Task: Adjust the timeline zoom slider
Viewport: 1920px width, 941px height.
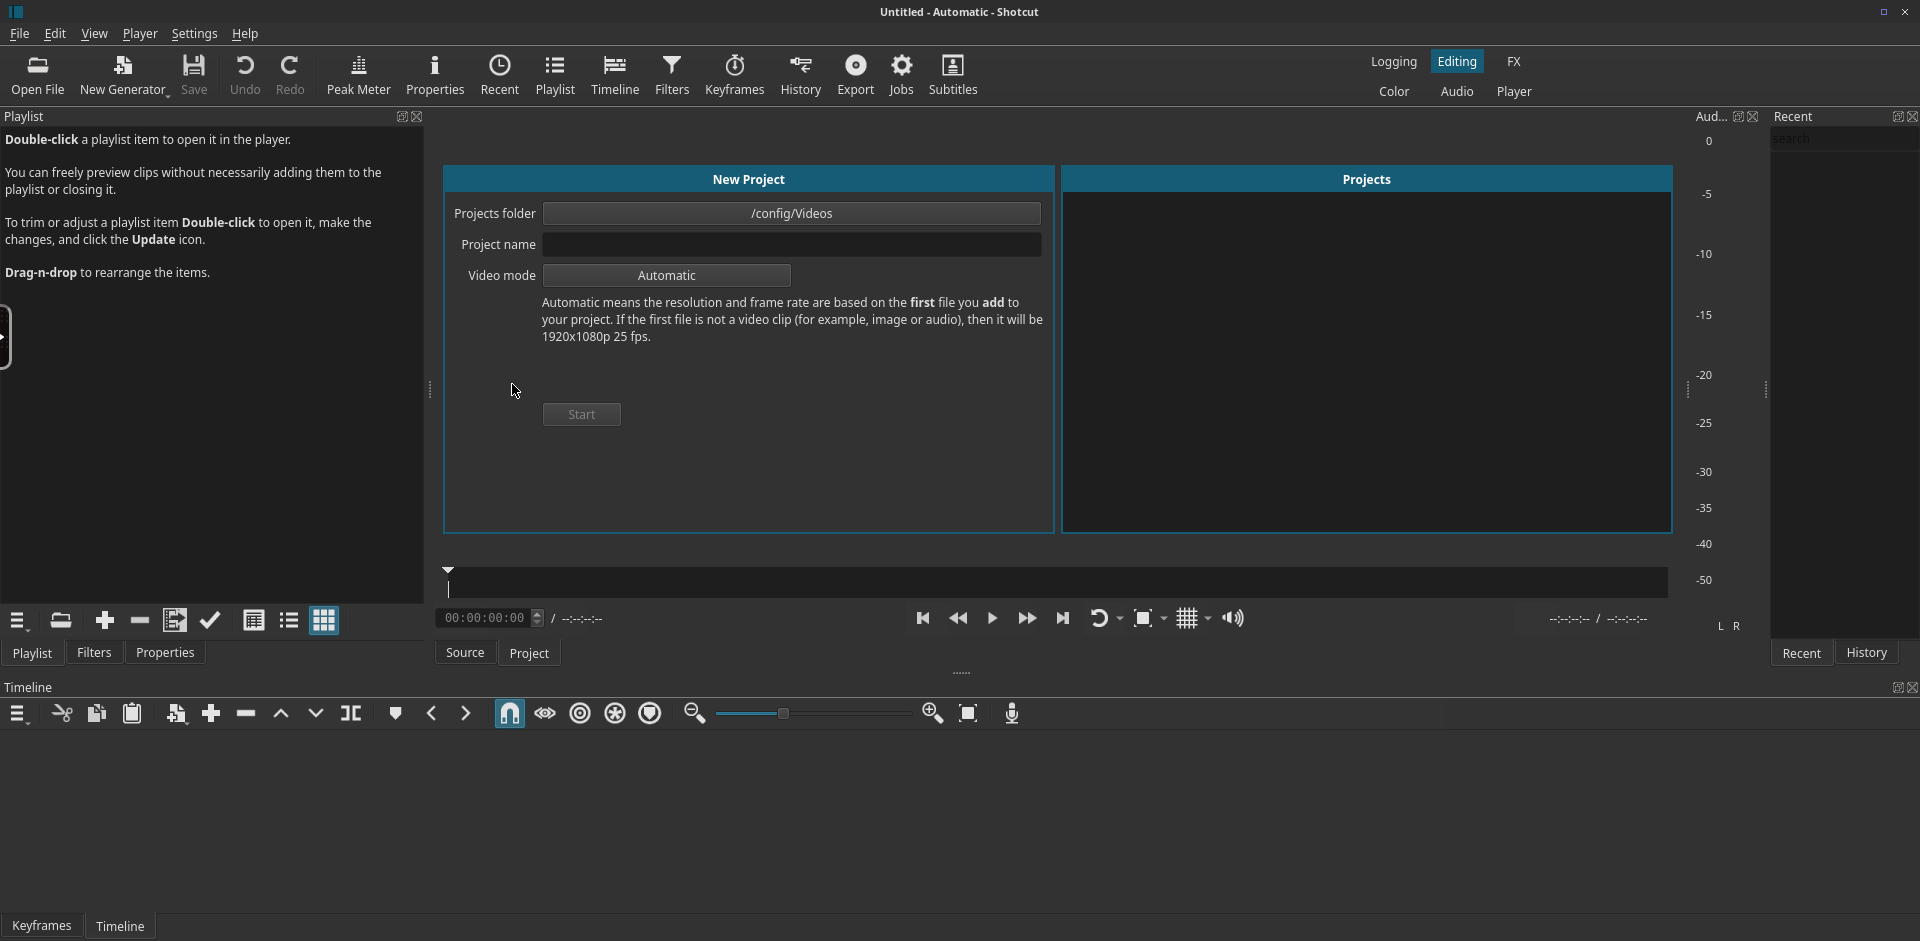Action: [x=812, y=714]
